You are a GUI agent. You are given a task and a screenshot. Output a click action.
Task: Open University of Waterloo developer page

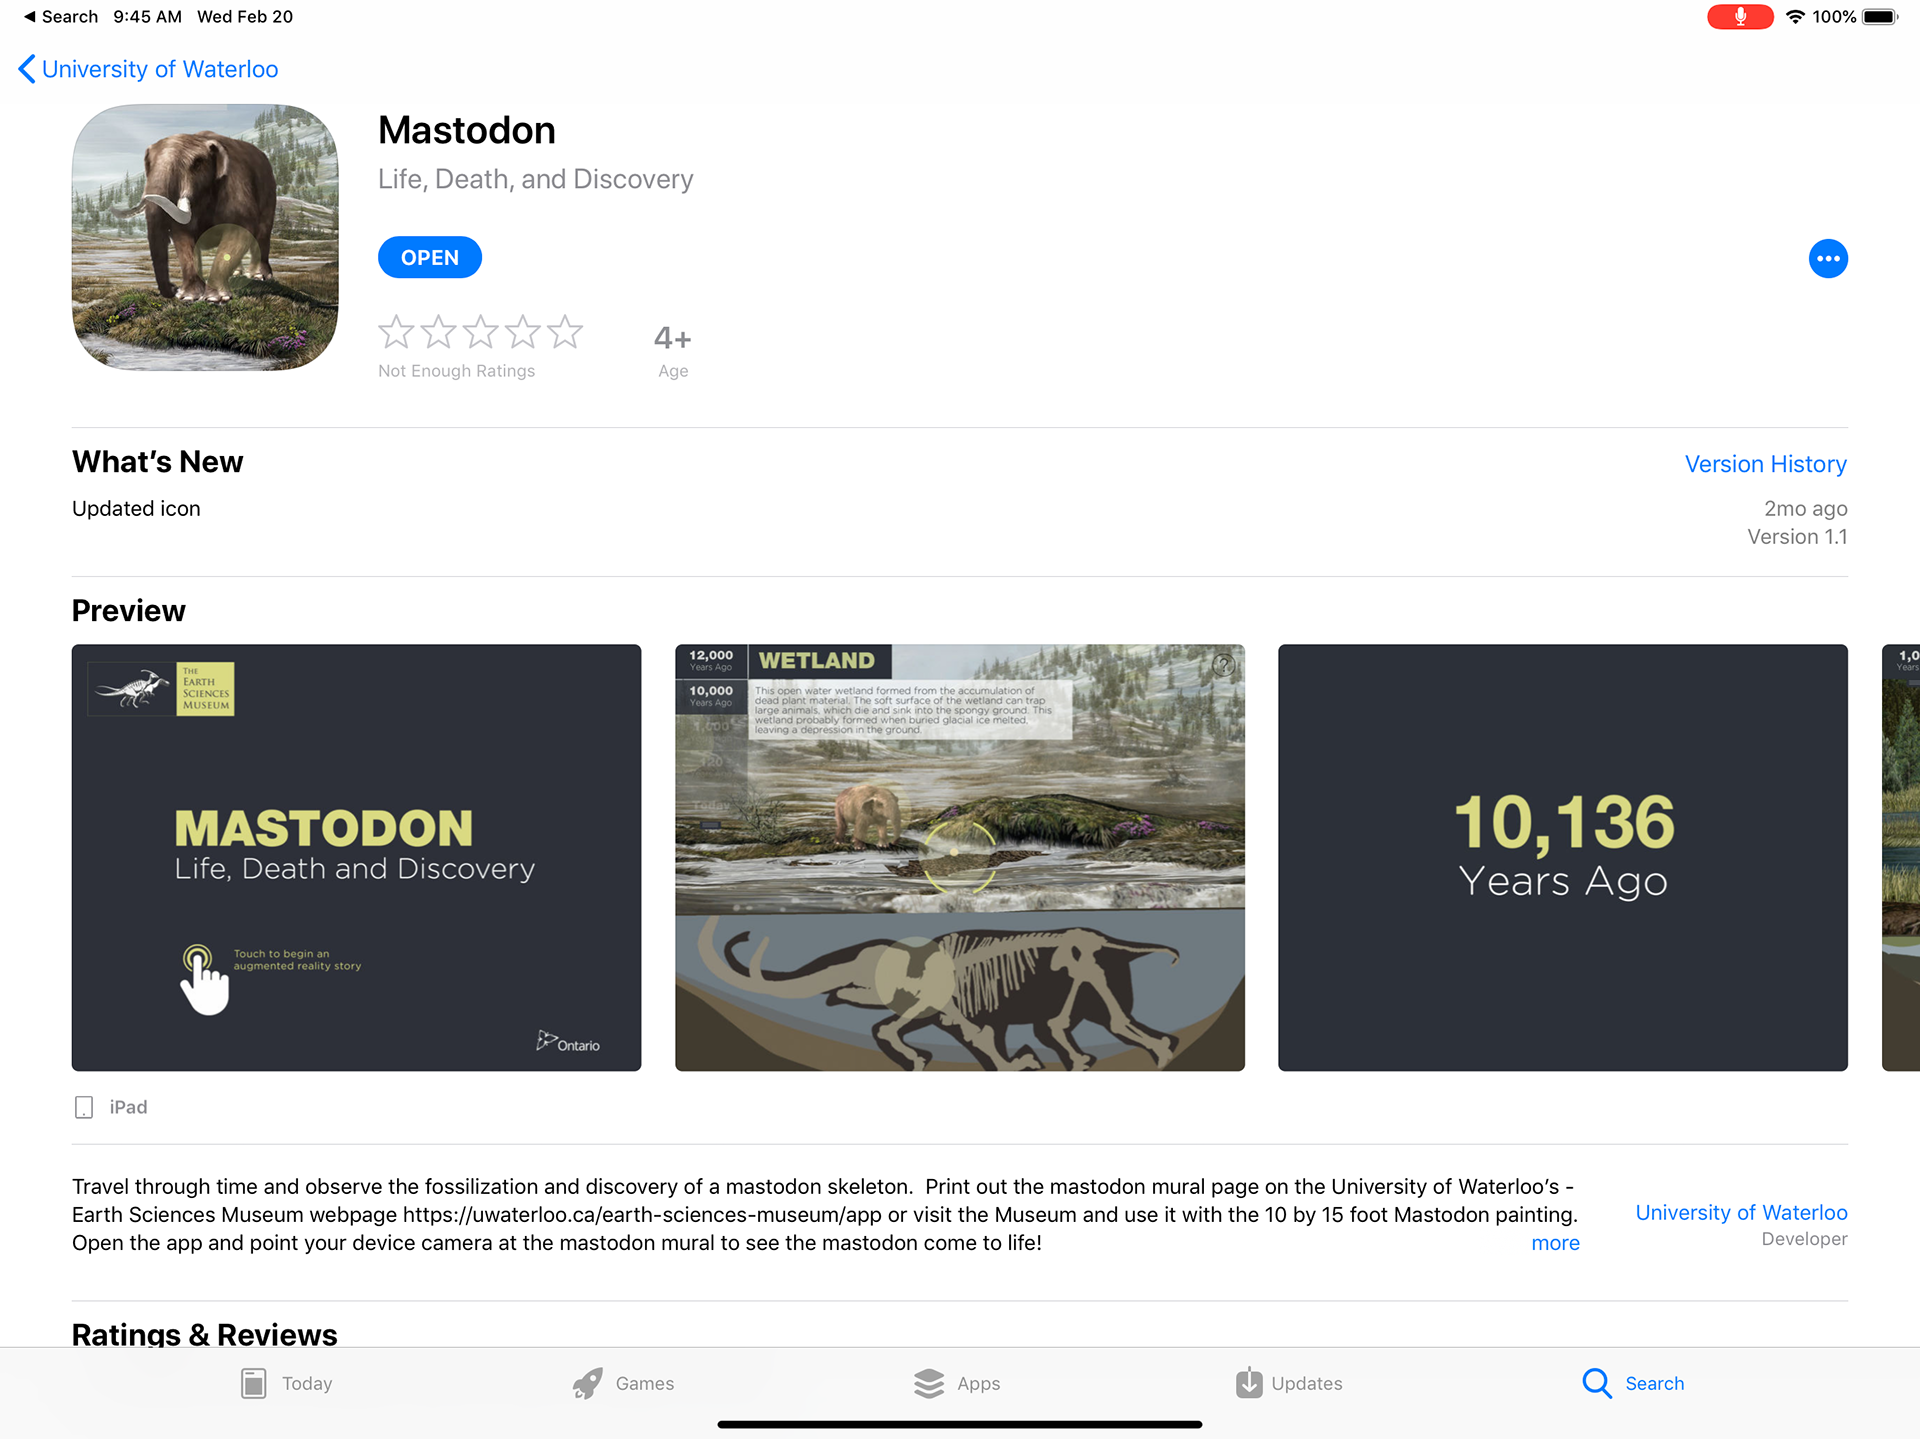click(x=1741, y=1212)
